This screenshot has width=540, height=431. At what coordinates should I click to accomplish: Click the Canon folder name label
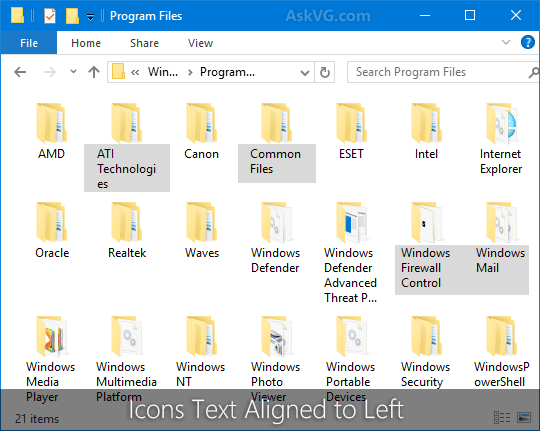click(x=201, y=154)
